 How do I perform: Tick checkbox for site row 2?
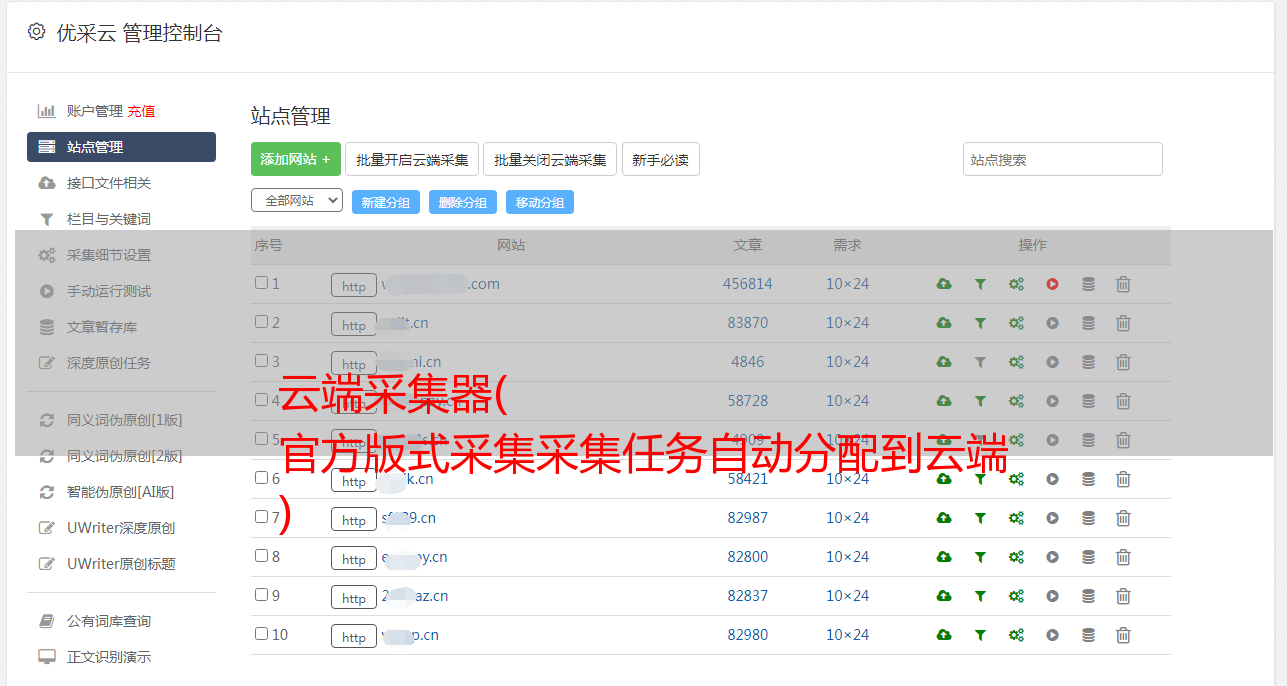[x=261, y=322]
